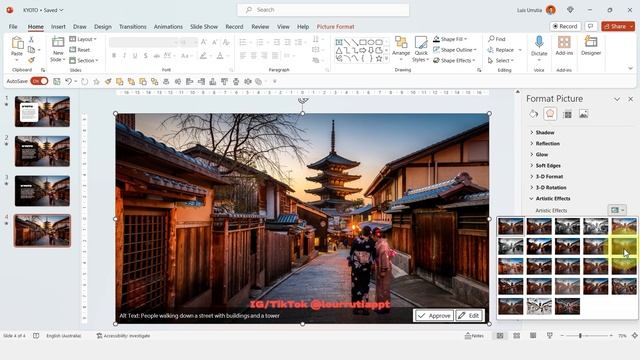Image resolution: width=640 pixels, height=360 pixels.
Task: Switch to the Picture Format tab
Action: point(336,27)
